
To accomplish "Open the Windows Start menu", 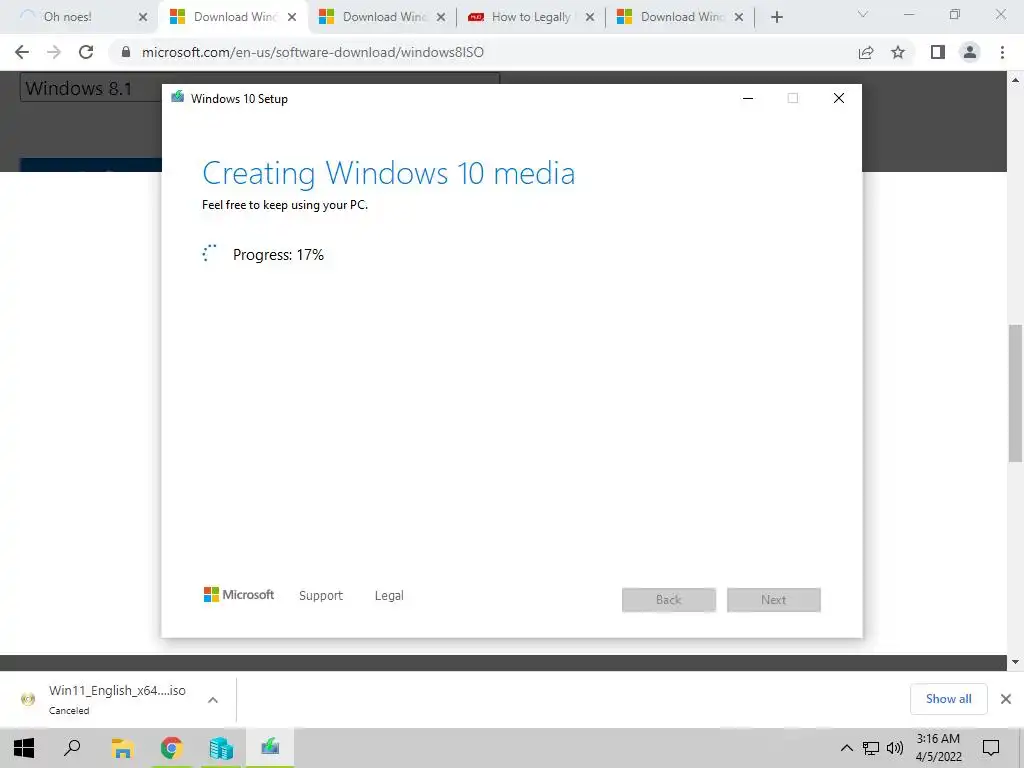I will coord(24,748).
